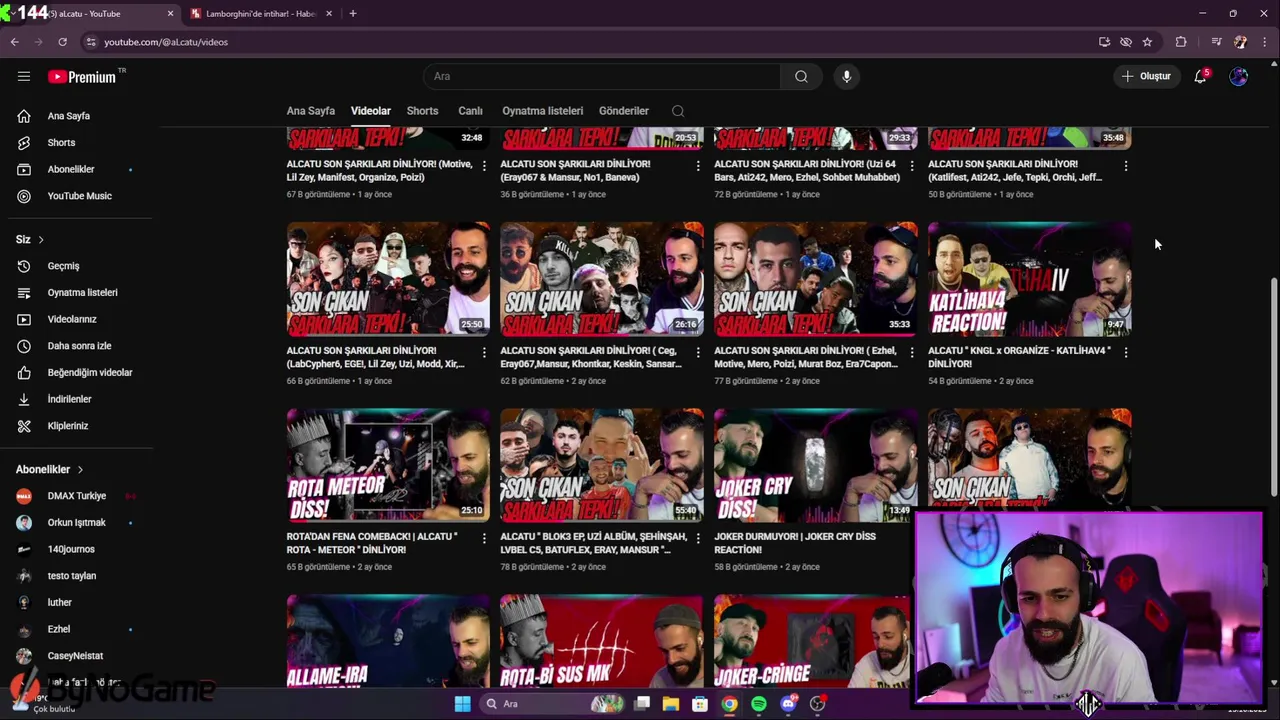The image size is (1280, 720).
Task: Switch to the Ana Sayfa channel tab
Action: pyautogui.click(x=311, y=111)
